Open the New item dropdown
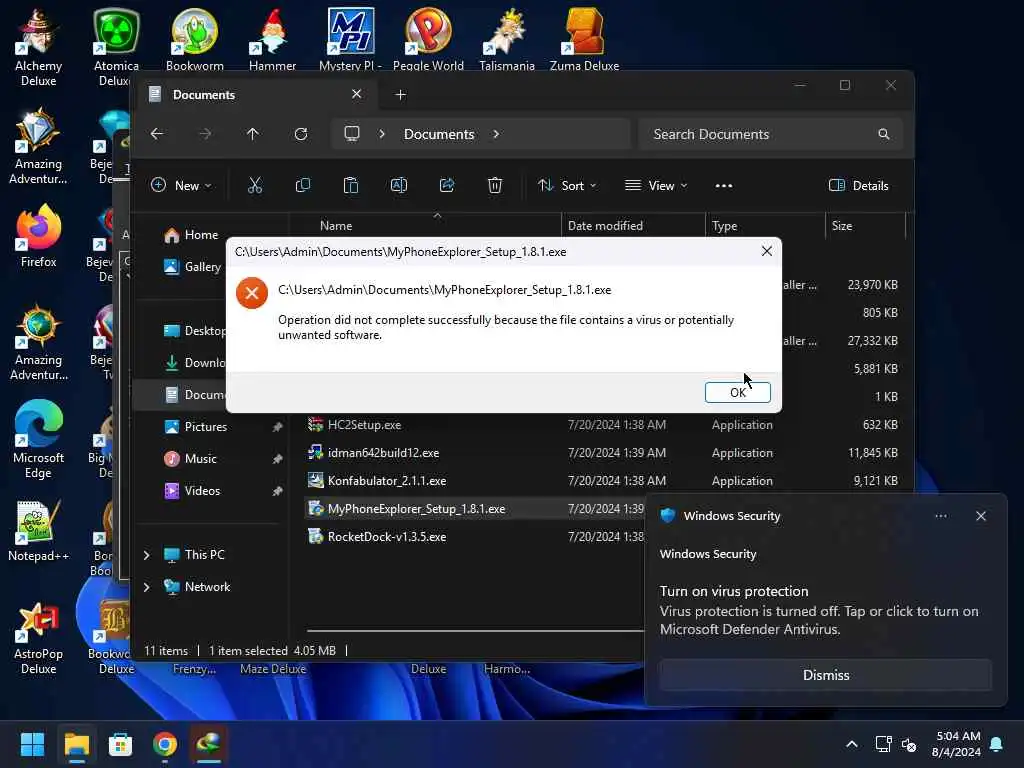Image resolution: width=1024 pixels, height=768 pixels. click(181, 185)
